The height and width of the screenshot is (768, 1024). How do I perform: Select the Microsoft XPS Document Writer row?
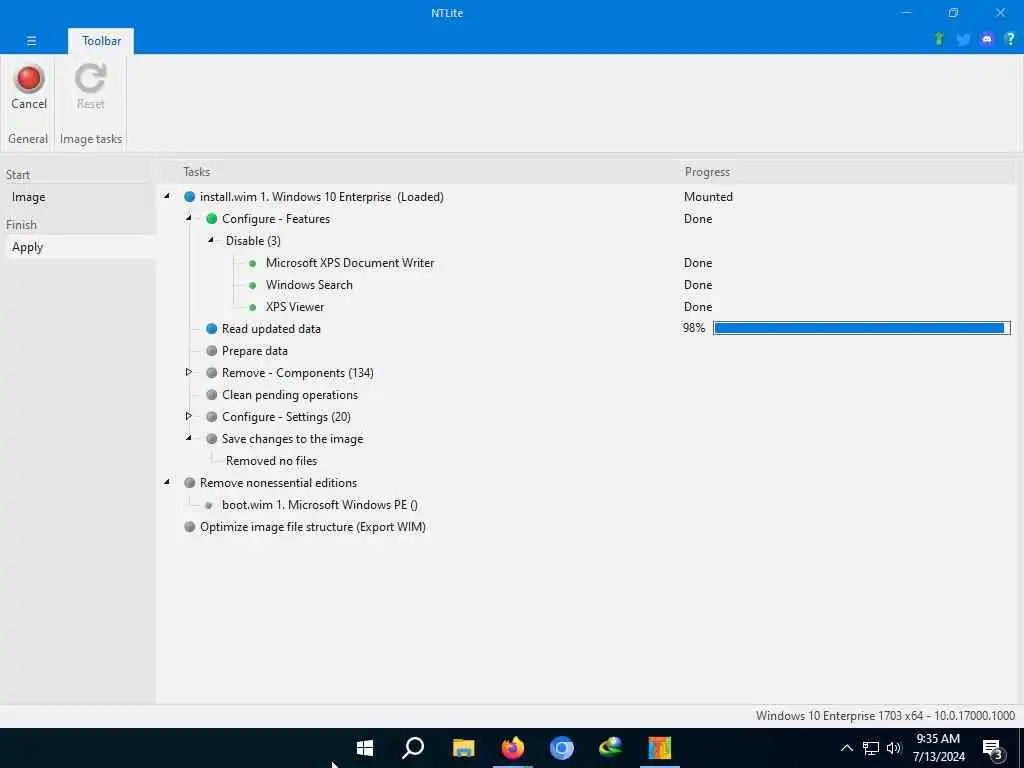350,263
